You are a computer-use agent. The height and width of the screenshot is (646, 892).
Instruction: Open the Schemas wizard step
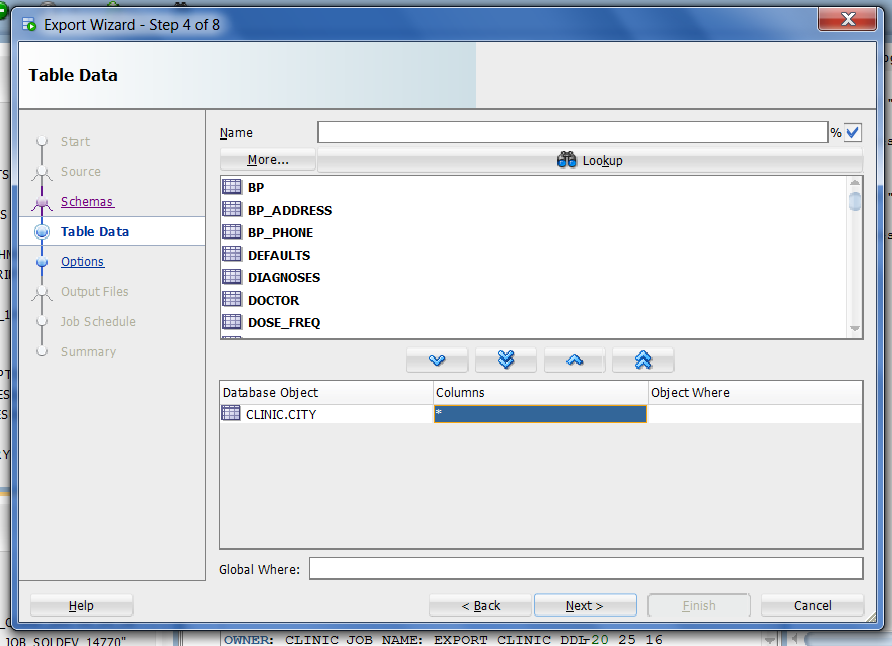click(87, 201)
